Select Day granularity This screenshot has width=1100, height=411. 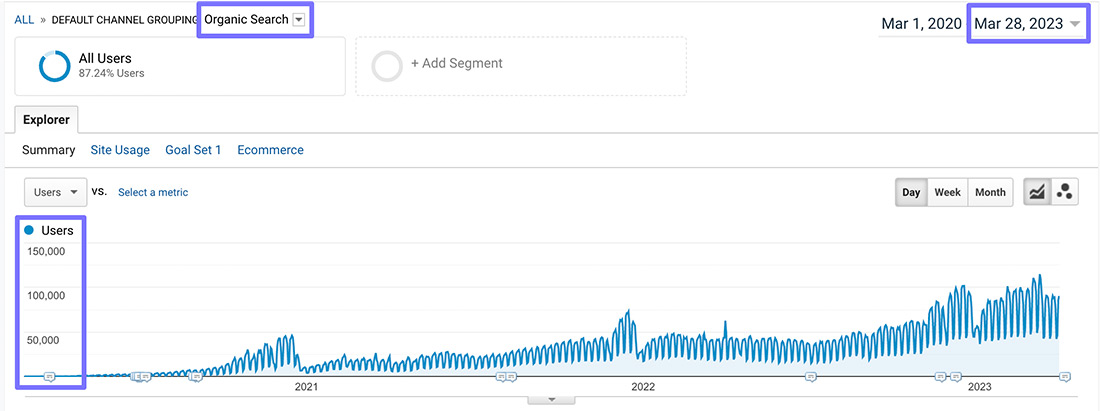tap(911, 192)
